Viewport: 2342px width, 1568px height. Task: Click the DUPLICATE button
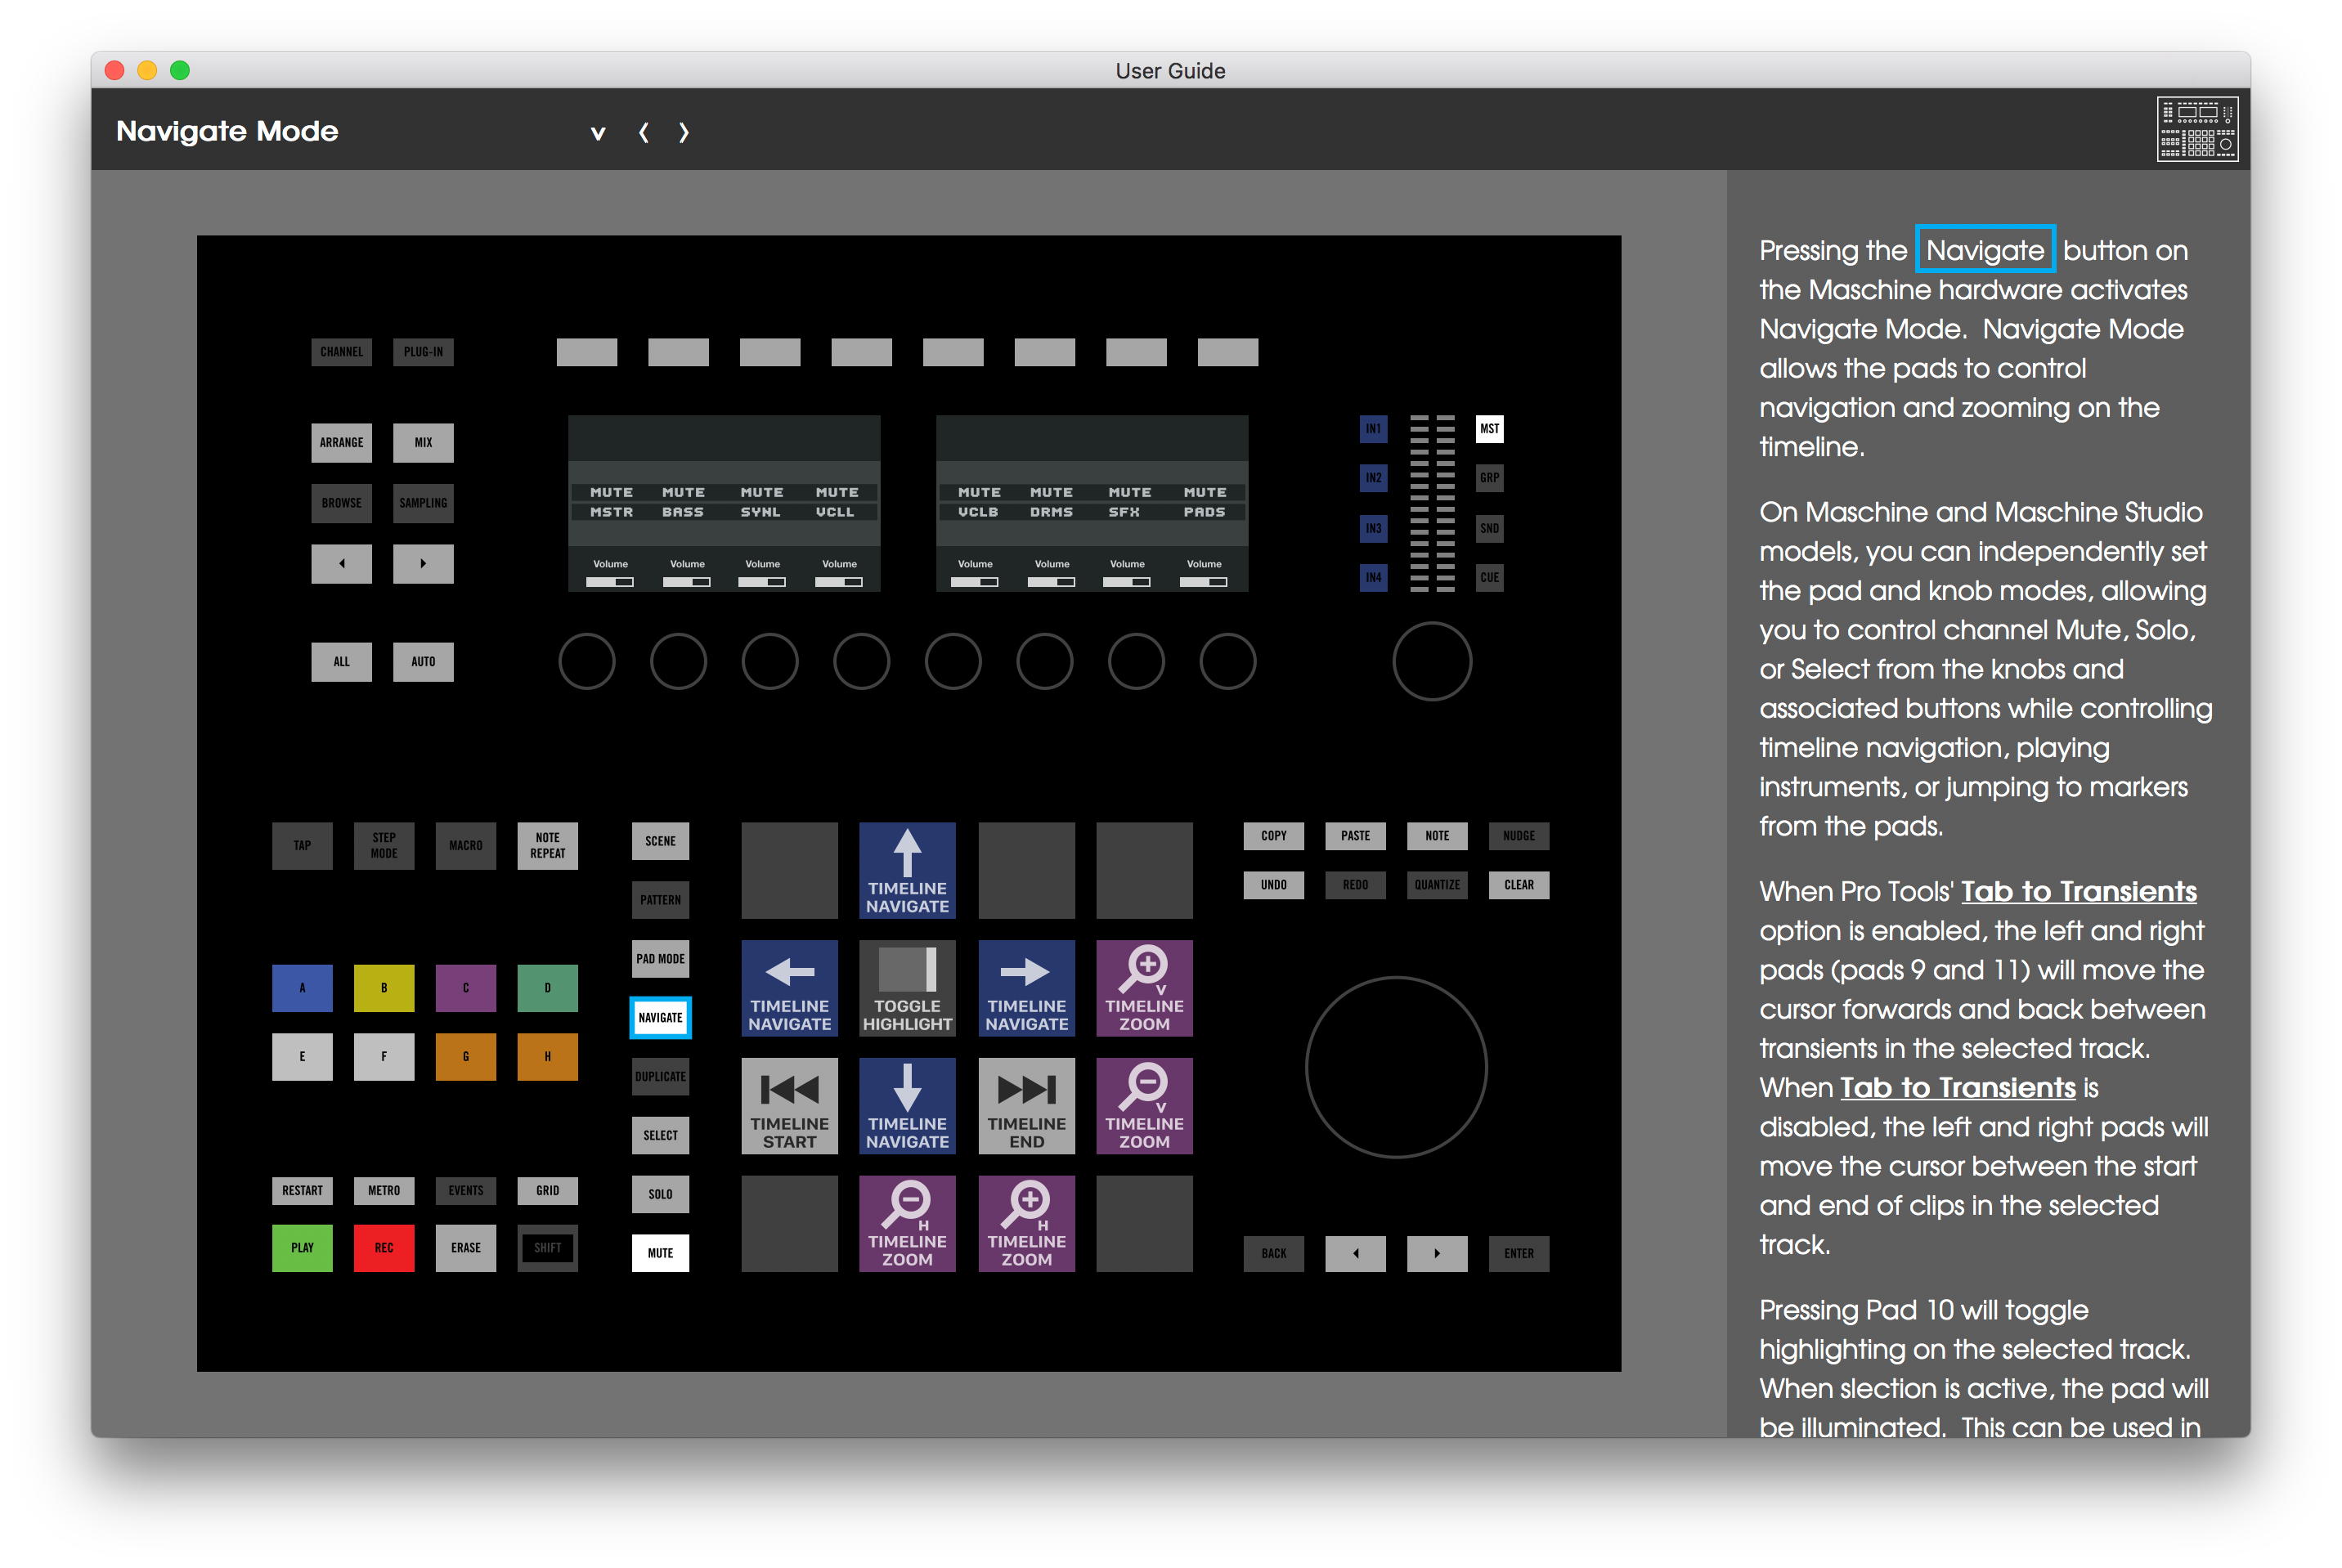point(660,1077)
